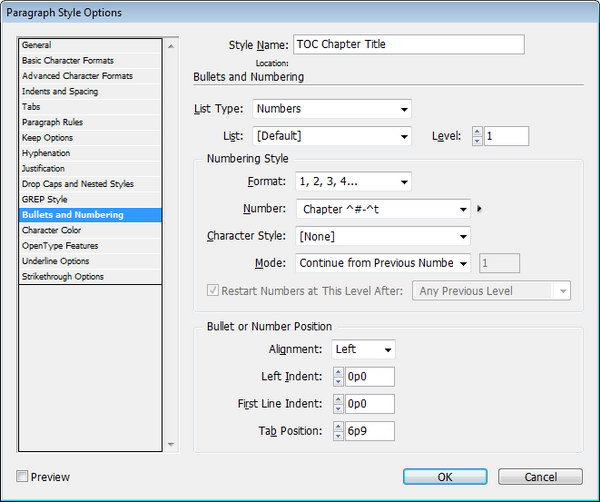Viewport: 600px width, 502px height.
Task: Open the Number field dropdown arrow
Action: point(463,209)
